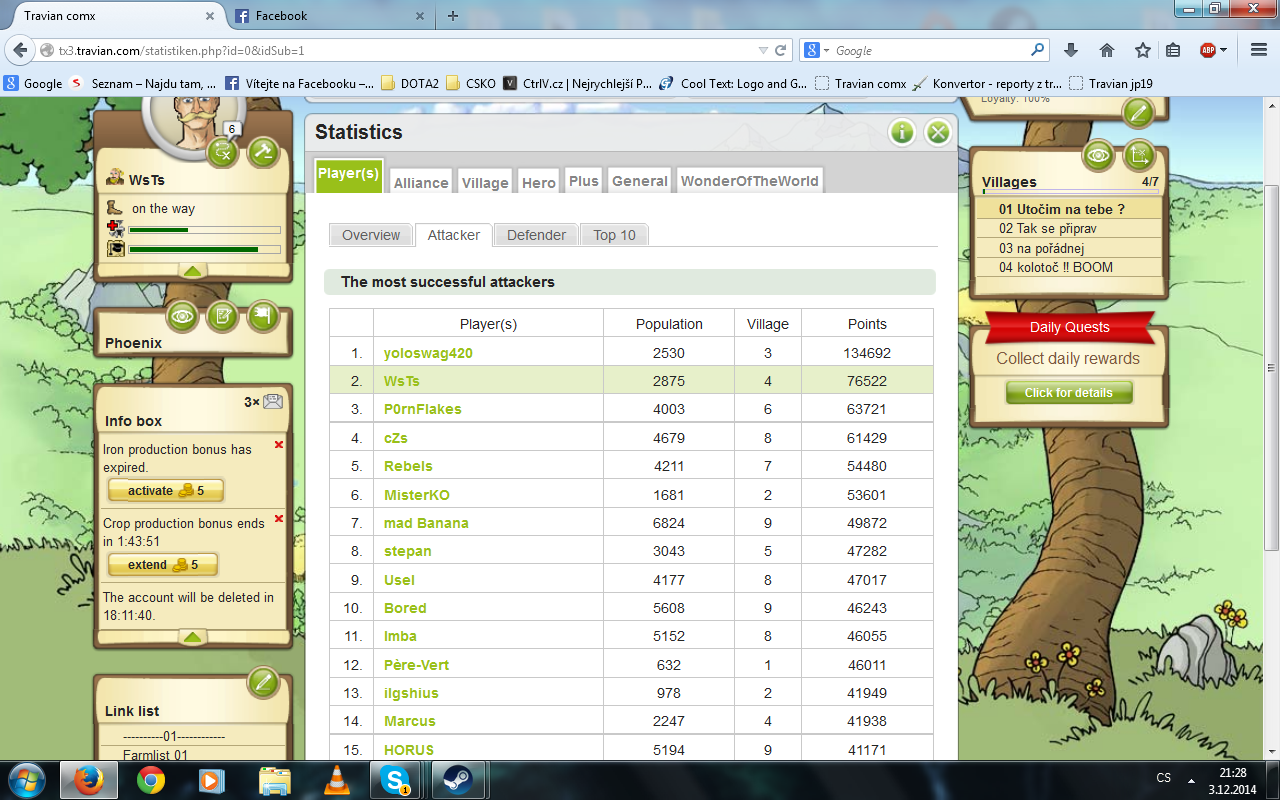Image resolution: width=1280 pixels, height=800 pixels.
Task: Click the Daily Quests 'Click for details' button
Action: (1068, 393)
